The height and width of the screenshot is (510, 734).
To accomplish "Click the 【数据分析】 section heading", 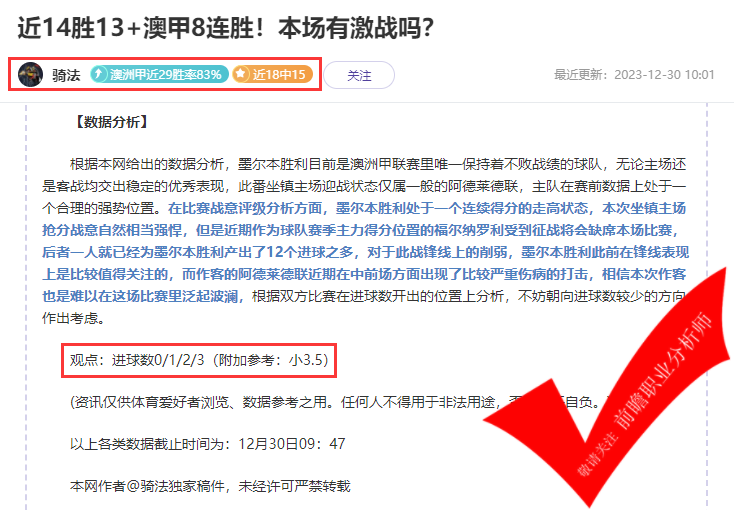I will point(111,122).
